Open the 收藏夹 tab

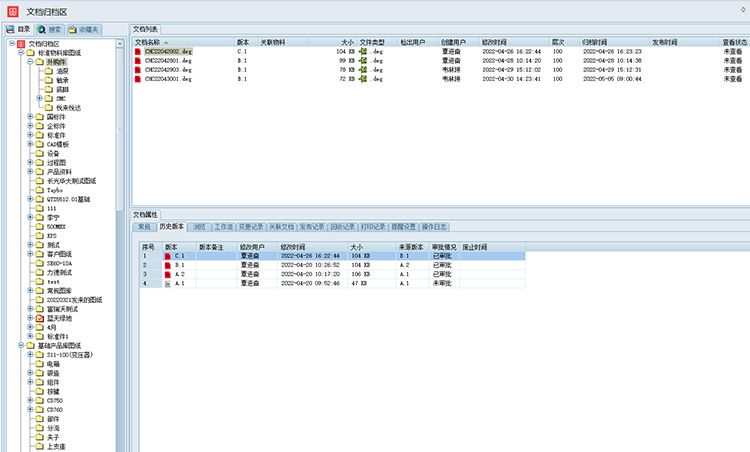click(x=84, y=30)
